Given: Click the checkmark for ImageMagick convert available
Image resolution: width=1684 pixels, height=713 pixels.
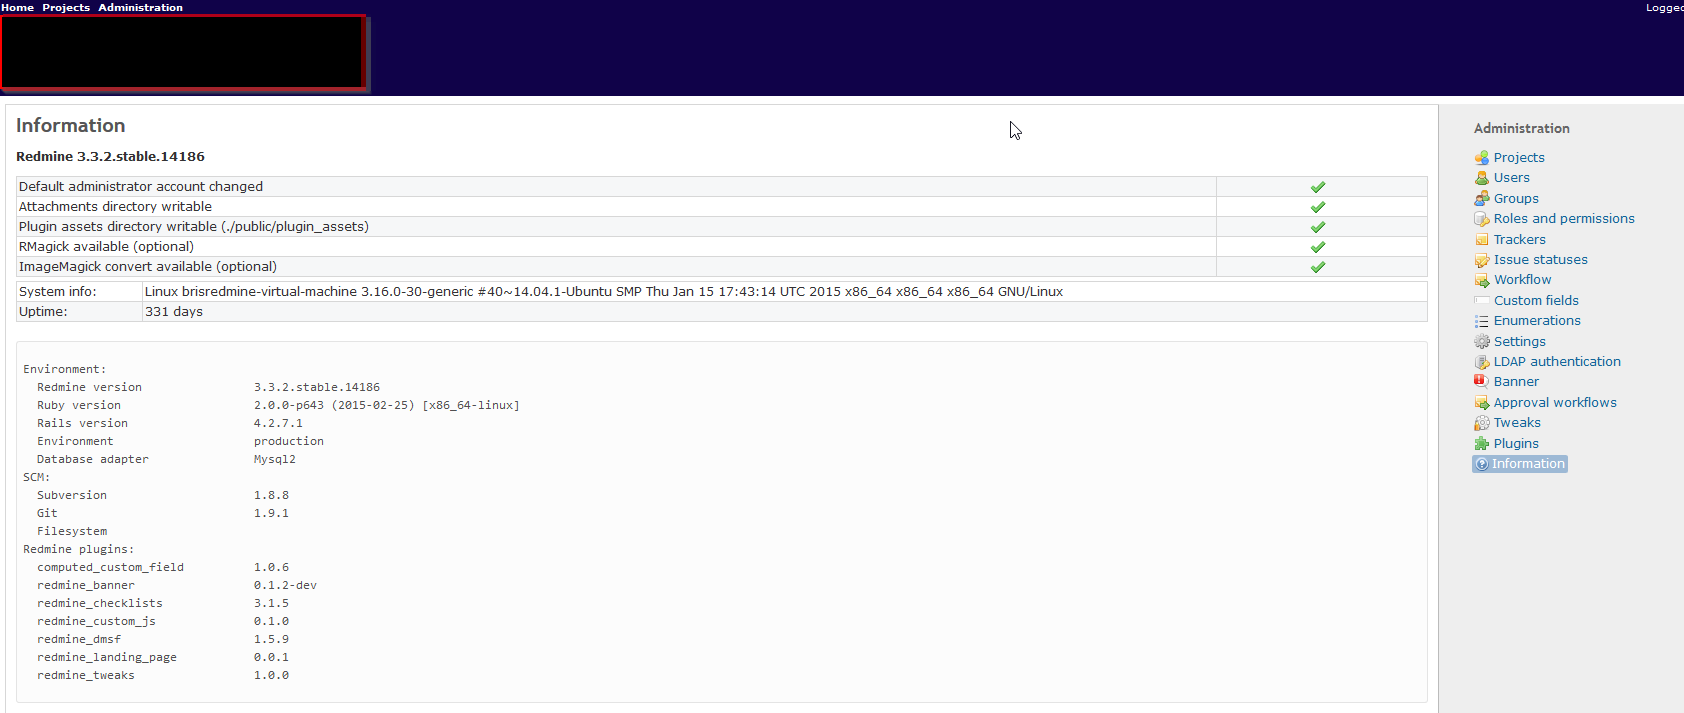Looking at the screenshot, I should click(x=1318, y=267).
